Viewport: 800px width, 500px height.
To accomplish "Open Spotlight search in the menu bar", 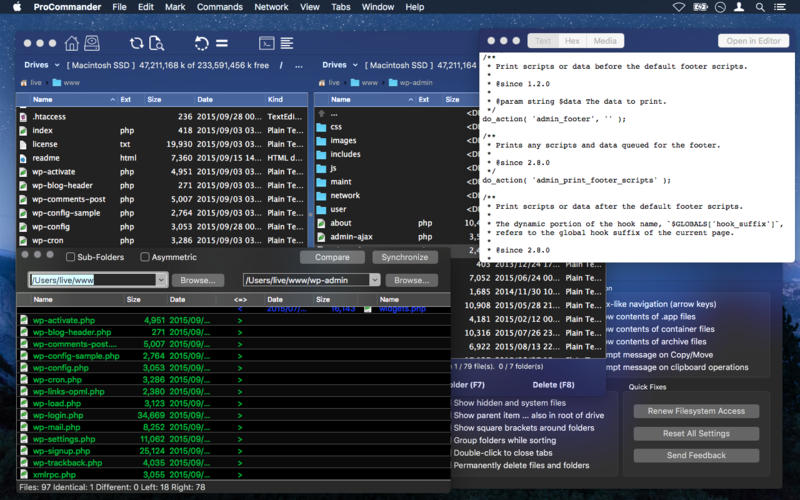I will [x=760, y=7].
